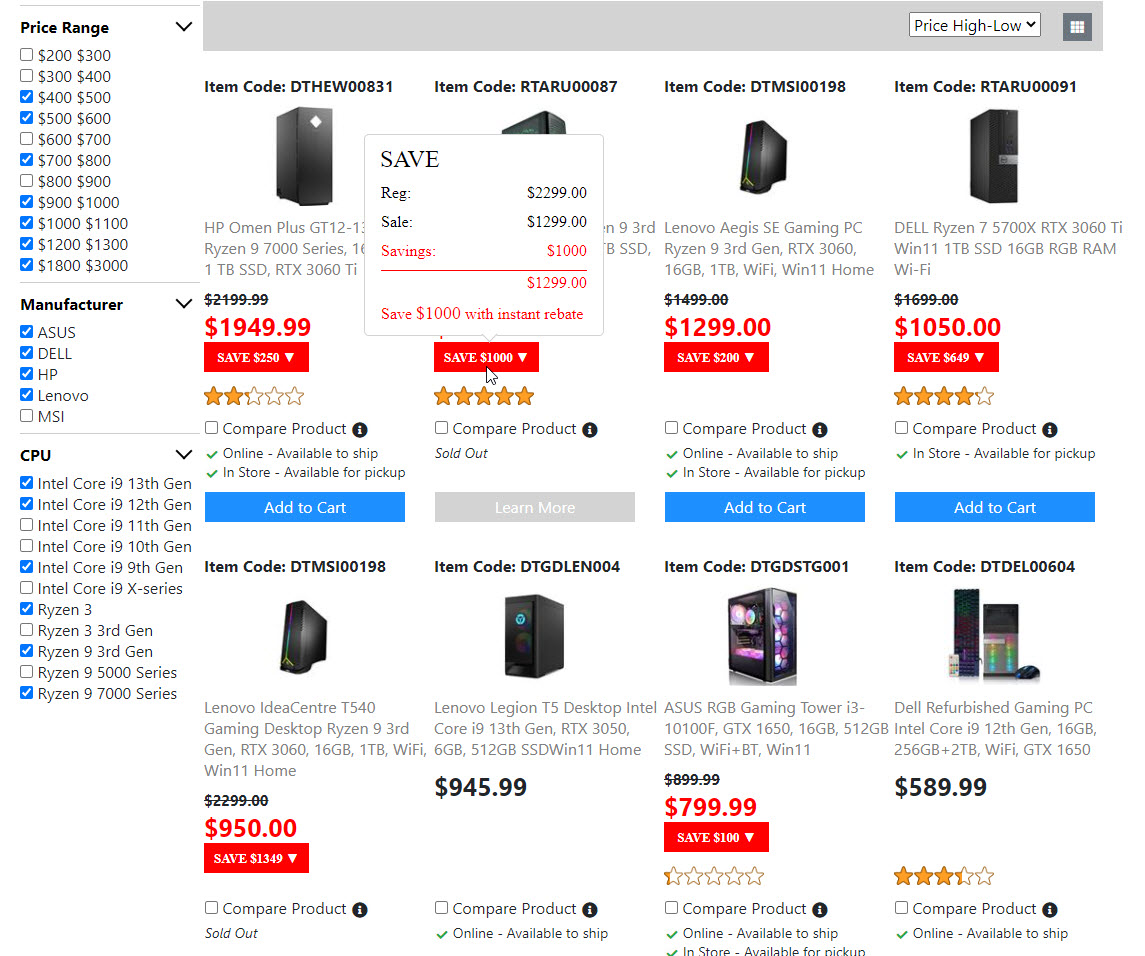
Task: Click the four-star rating on DELL Ryzen 7
Action: coord(943,397)
